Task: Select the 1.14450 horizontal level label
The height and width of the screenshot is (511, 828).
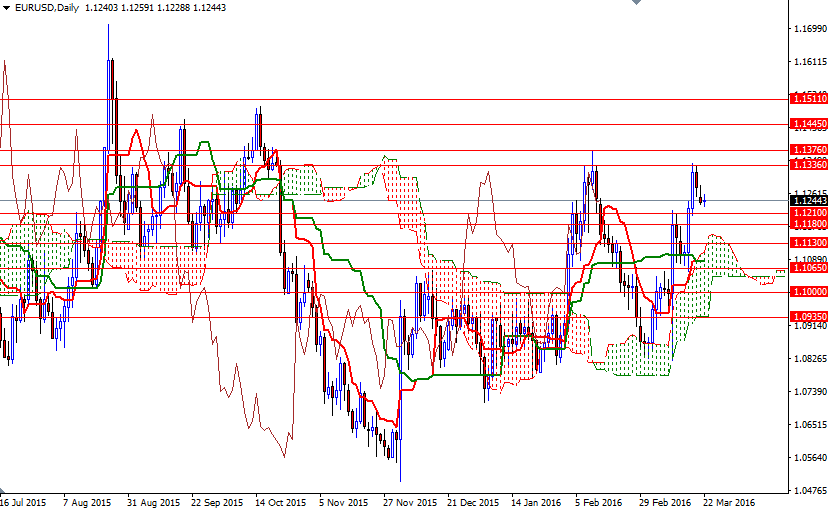Action: pyautogui.click(x=808, y=124)
